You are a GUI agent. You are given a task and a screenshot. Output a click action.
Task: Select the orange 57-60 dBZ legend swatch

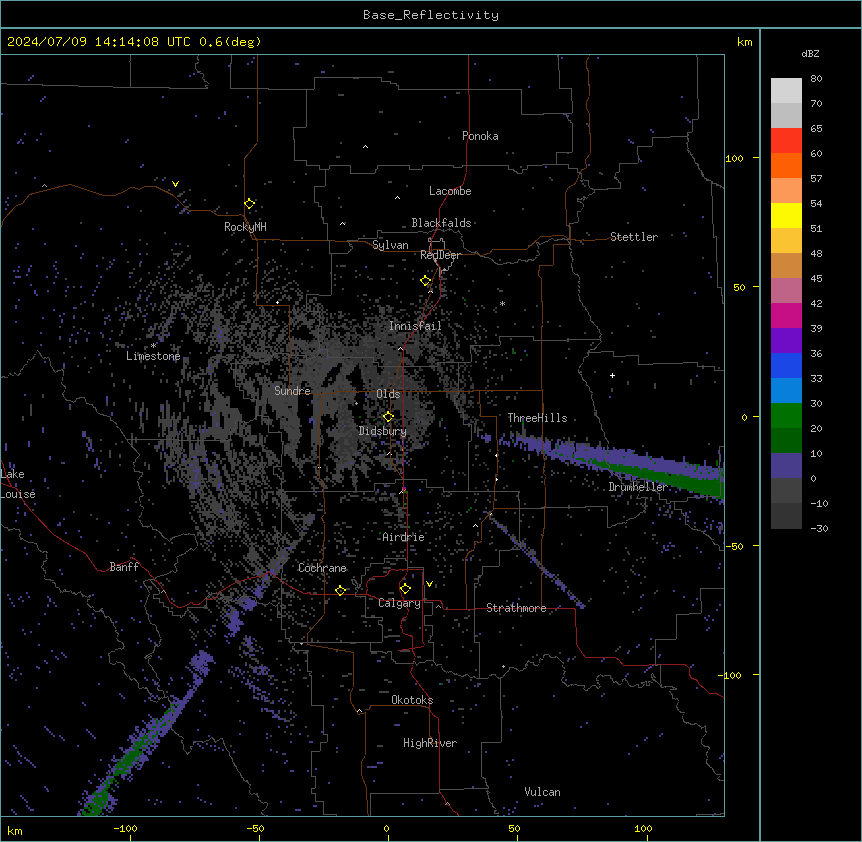click(786, 165)
